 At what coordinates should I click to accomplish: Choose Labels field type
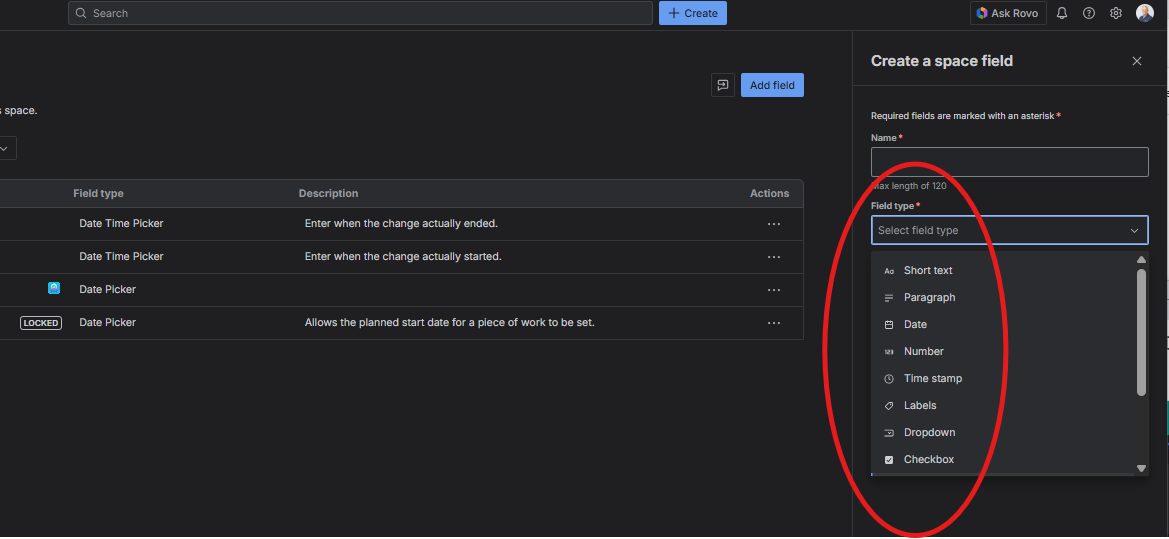(1003, 406)
